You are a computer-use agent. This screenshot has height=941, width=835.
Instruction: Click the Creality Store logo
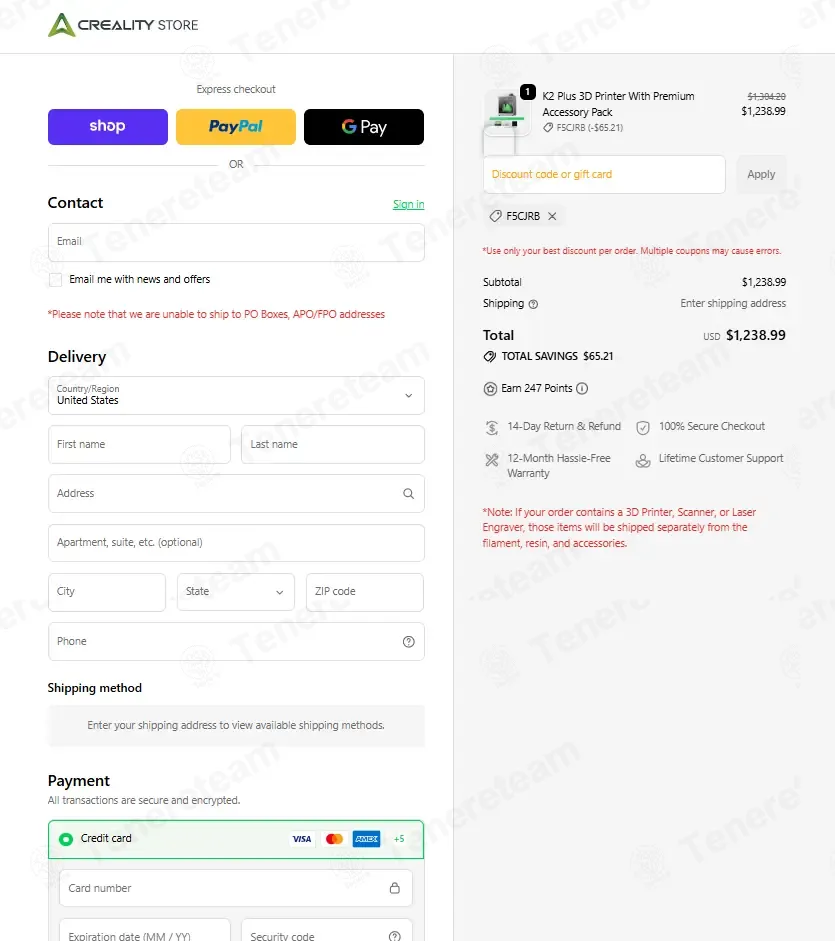point(123,25)
